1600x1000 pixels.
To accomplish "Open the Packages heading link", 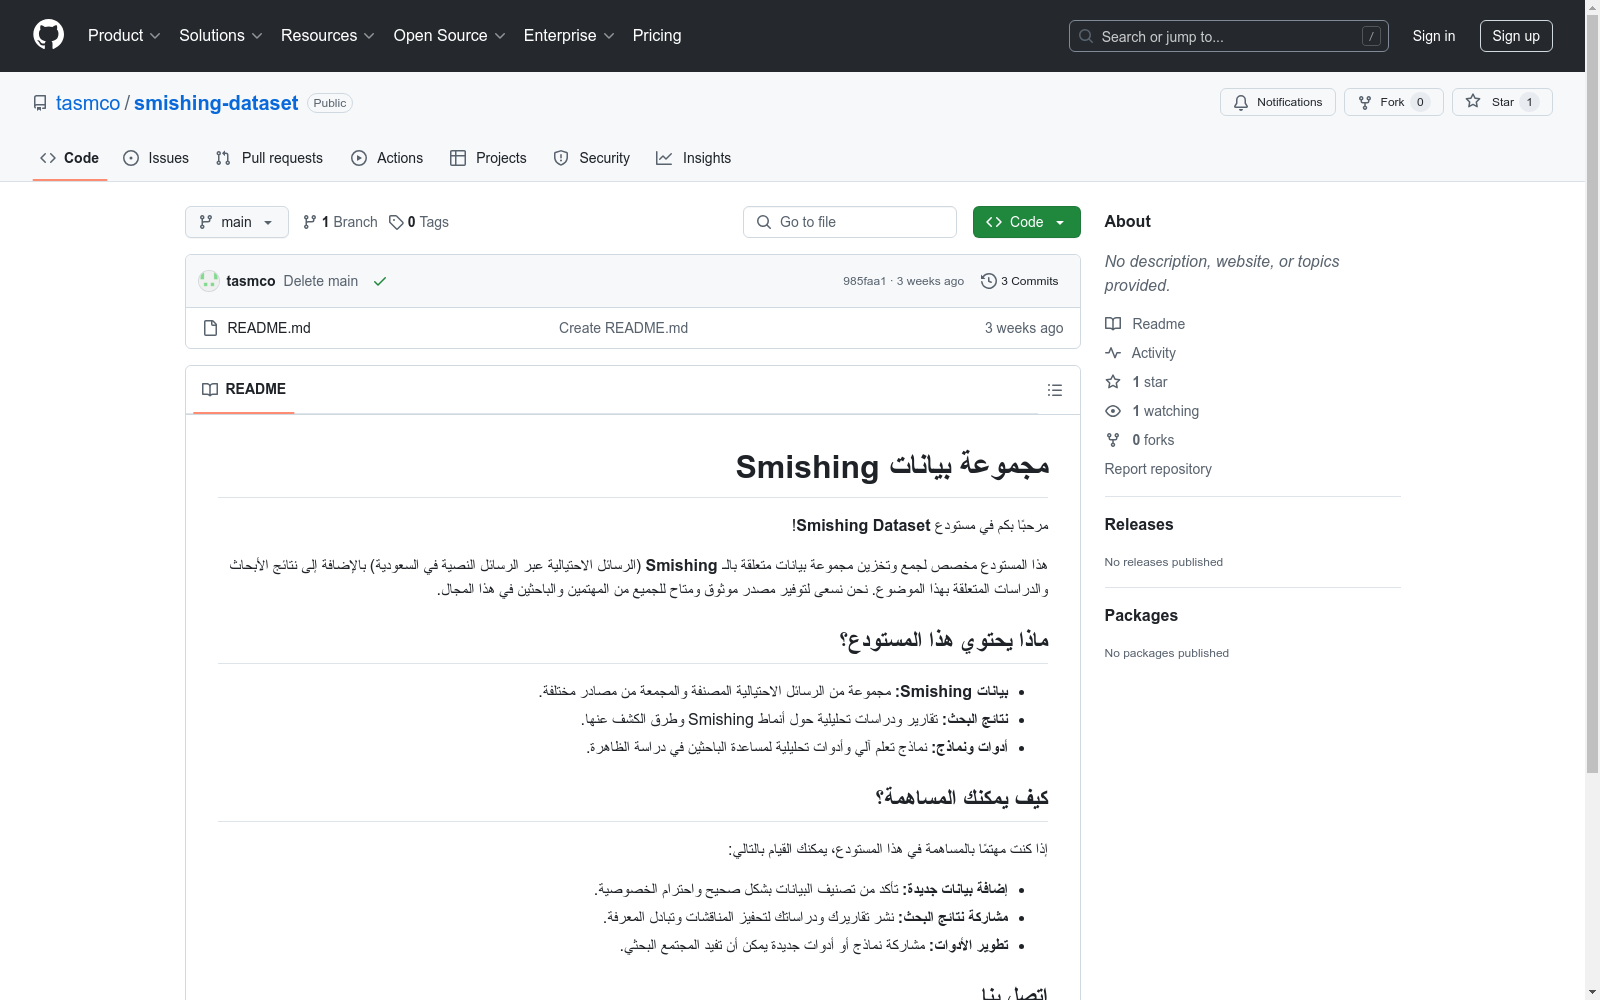I will pos(1141,615).
